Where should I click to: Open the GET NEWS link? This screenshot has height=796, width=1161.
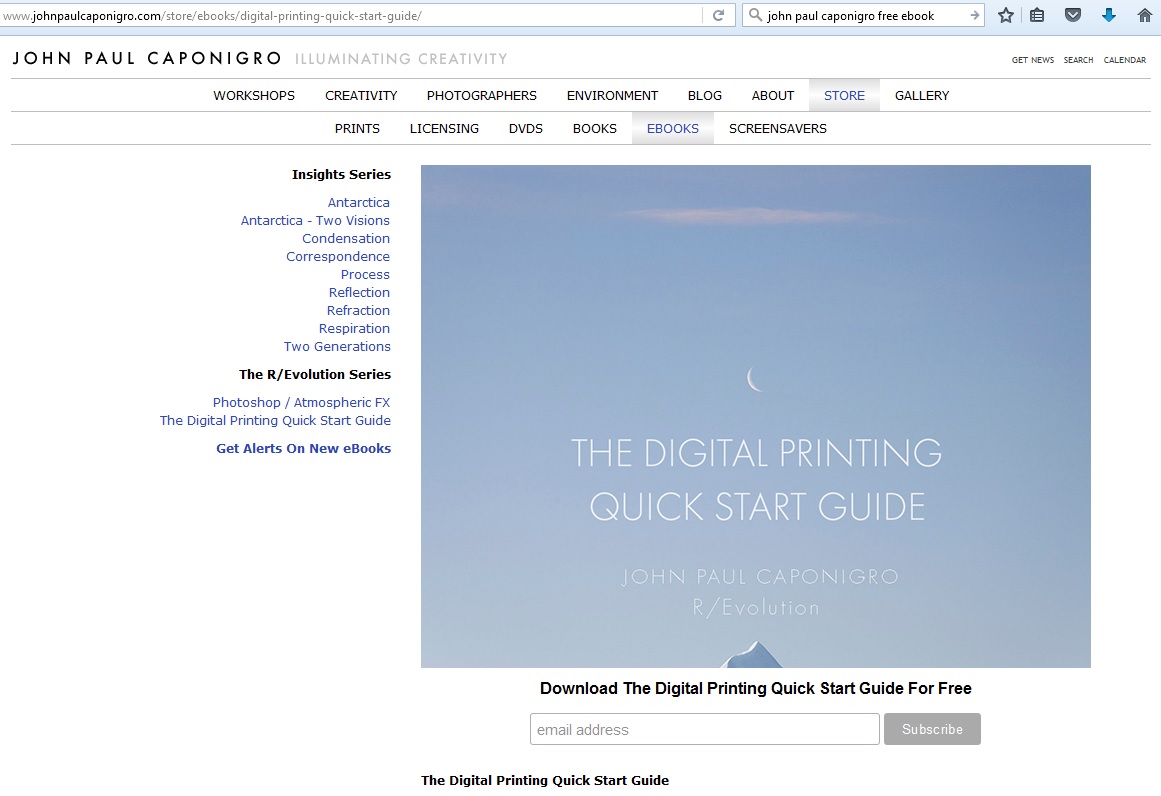click(1033, 60)
